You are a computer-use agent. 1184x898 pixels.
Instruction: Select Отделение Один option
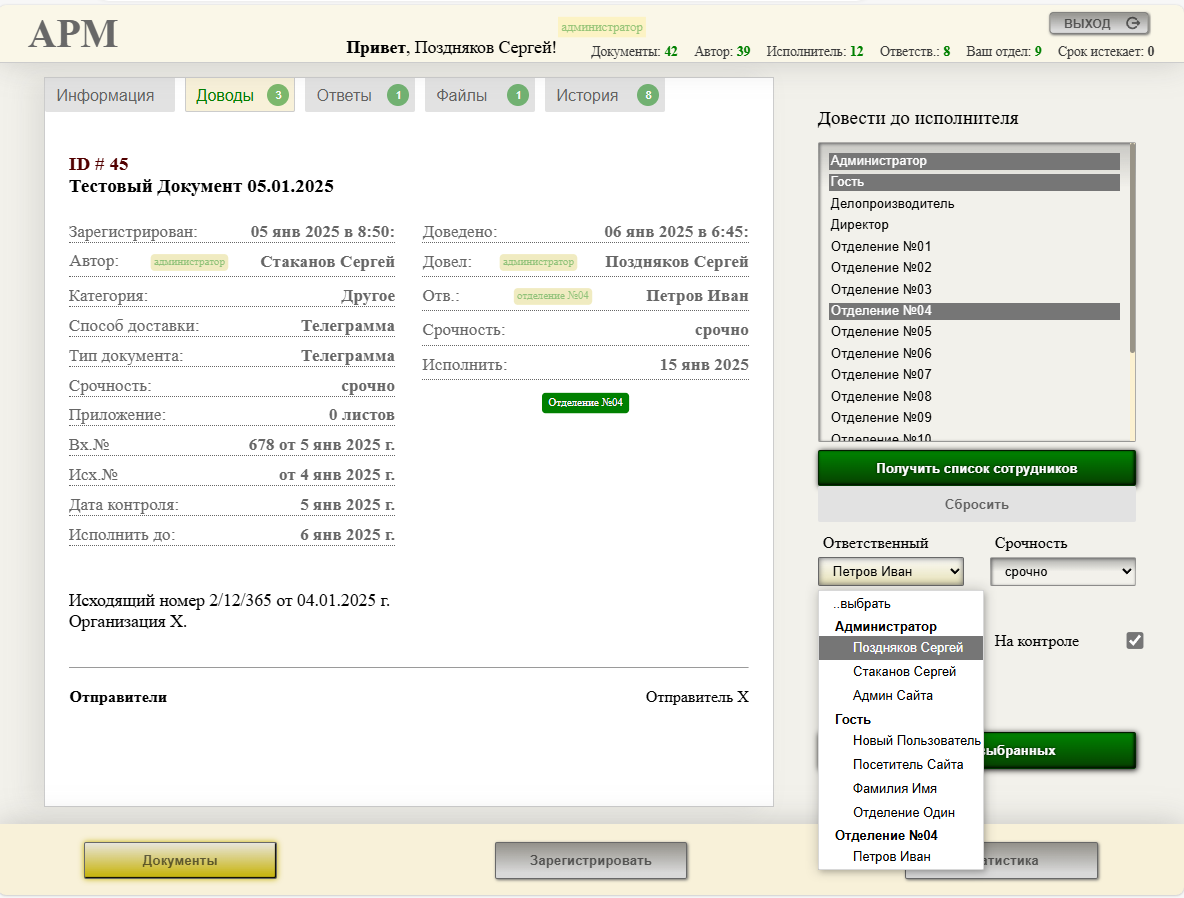pyautogui.click(x=901, y=813)
